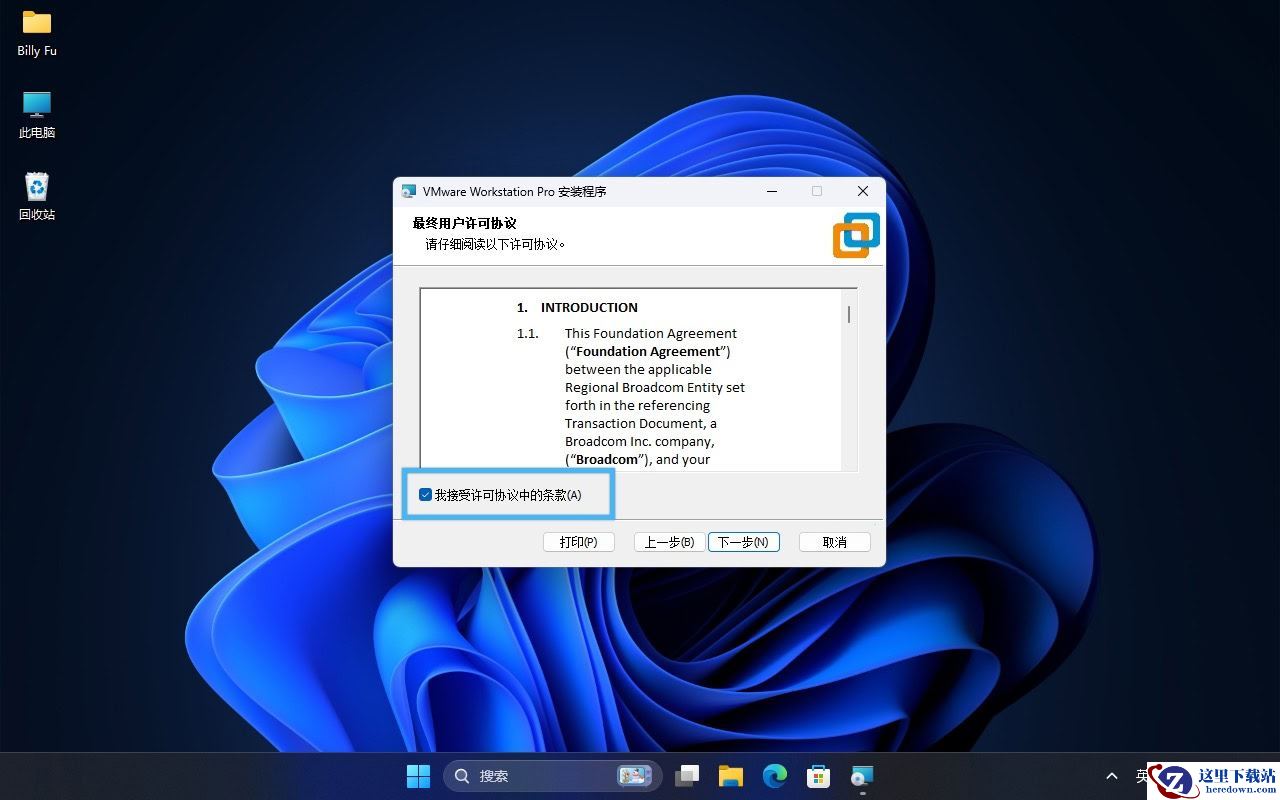Launch File Explorer from the taskbar
The width and height of the screenshot is (1280, 800).
pos(731,776)
